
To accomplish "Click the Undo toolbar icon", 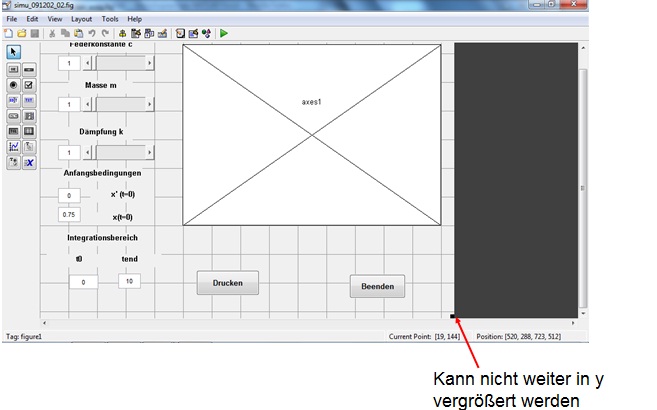I will tap(92, 33).
